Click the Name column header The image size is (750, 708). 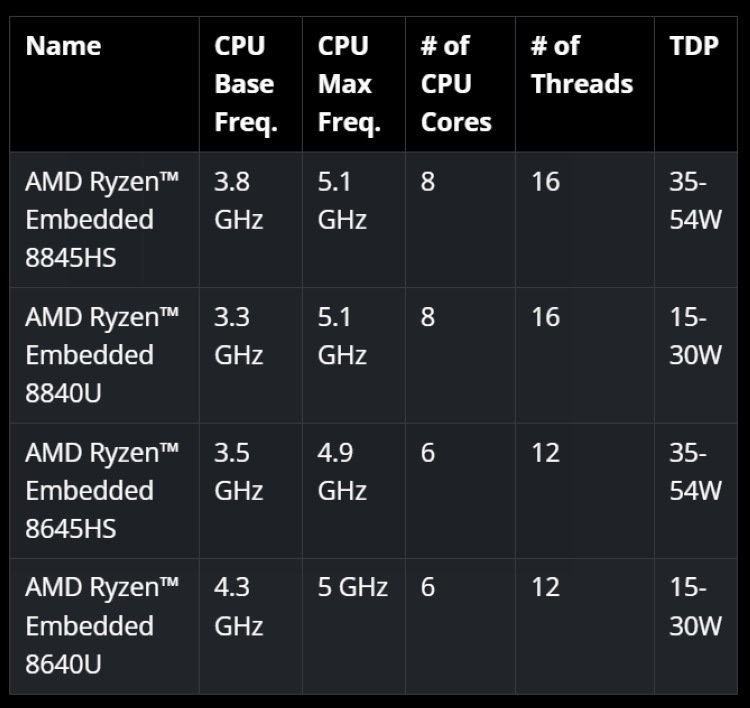63,46
